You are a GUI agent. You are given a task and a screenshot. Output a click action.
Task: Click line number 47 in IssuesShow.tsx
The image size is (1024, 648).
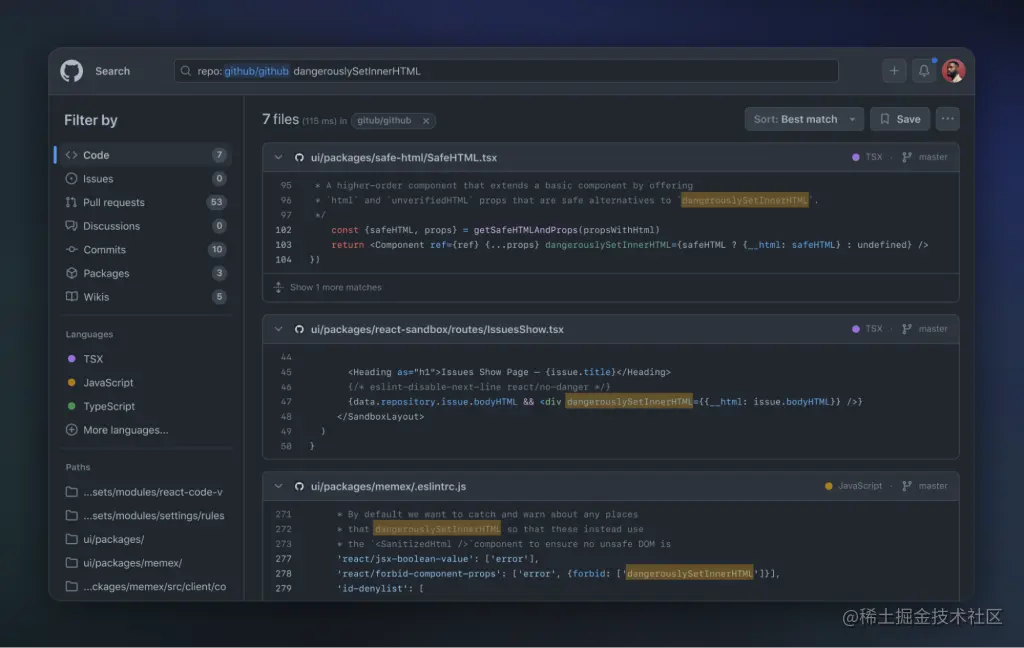tap(286, 402)
